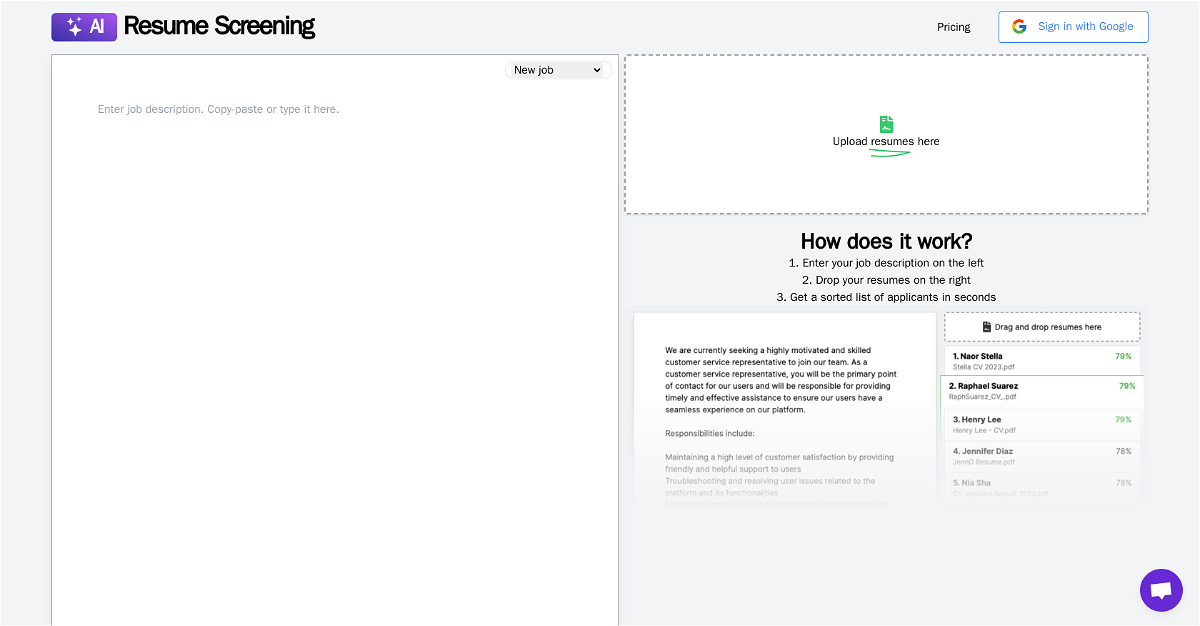Click the sample job description preview
The height and width of the screenshot is (626, 1200).
point(784,410)
